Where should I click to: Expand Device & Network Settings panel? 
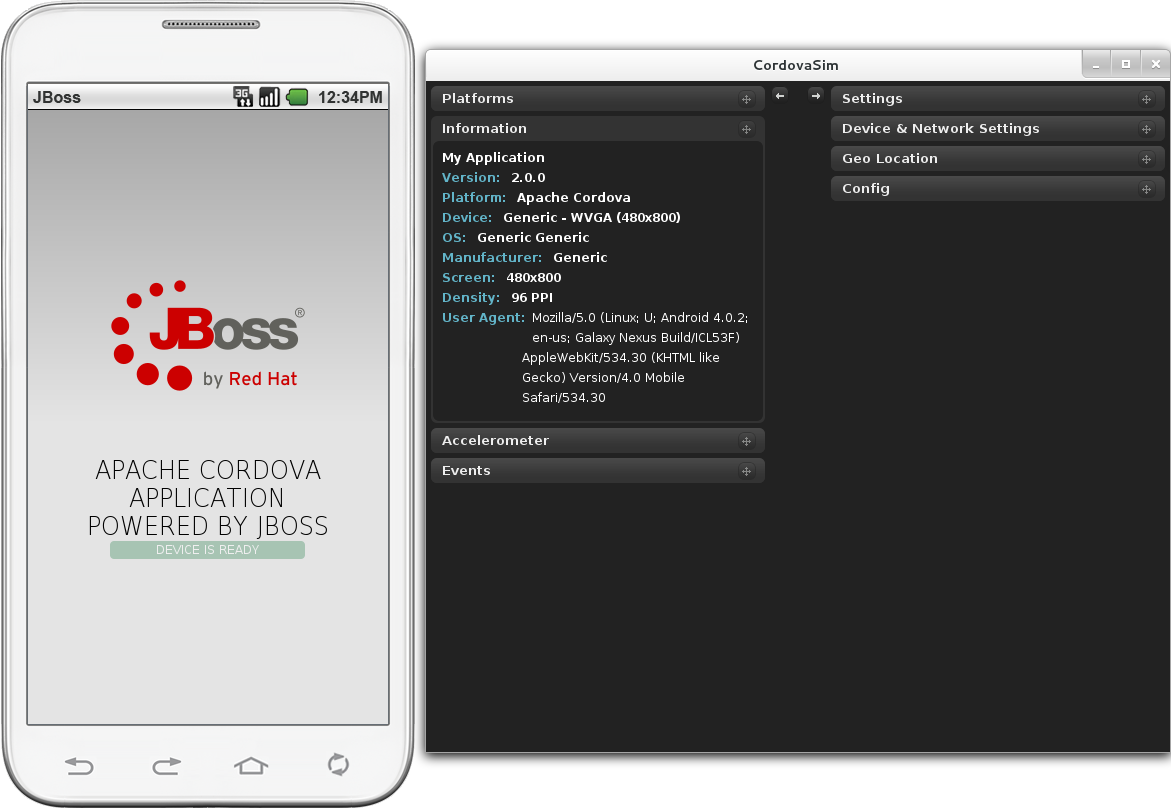click(998, 128)
